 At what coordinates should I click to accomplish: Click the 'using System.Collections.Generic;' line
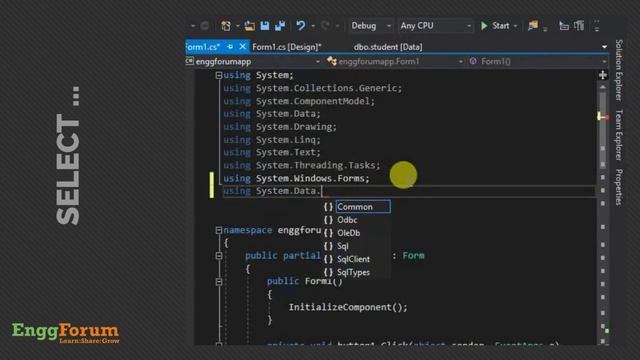click(x=313, y=88)
